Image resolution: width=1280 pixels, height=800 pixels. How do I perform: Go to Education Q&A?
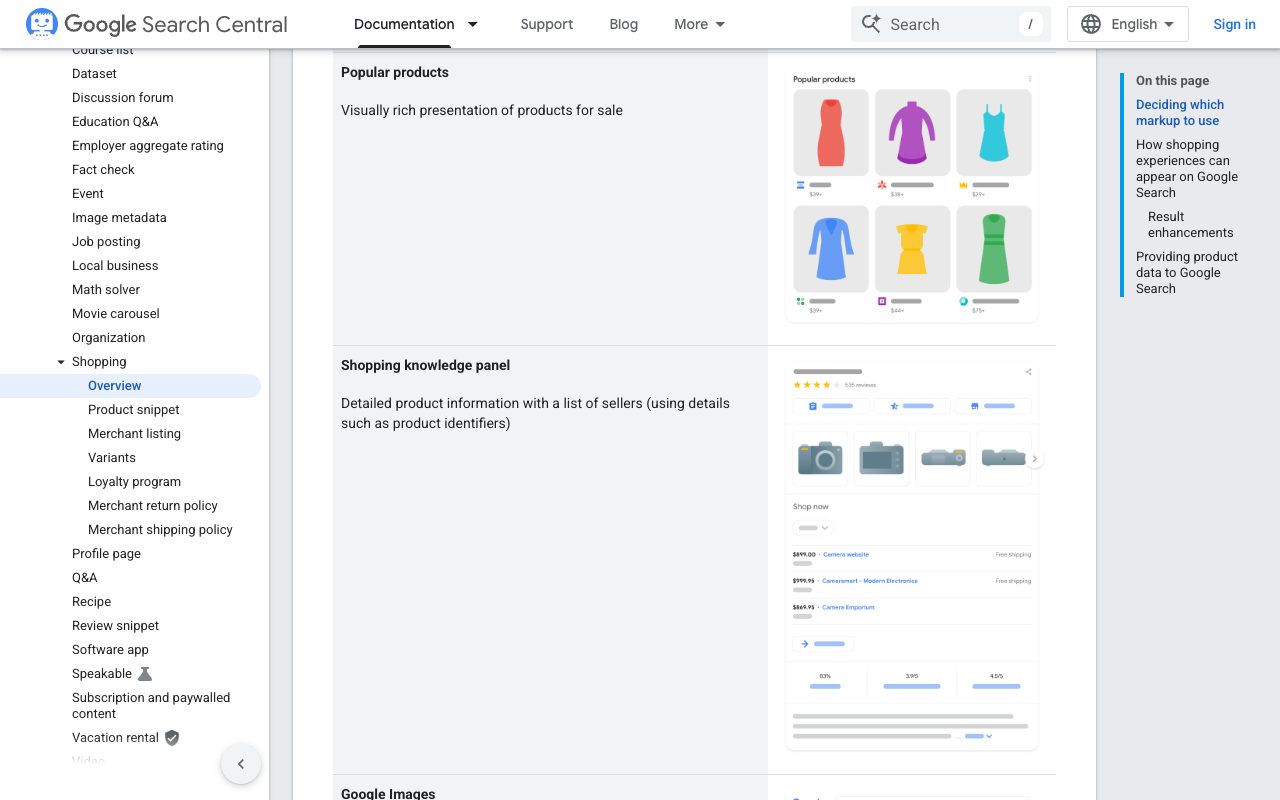click(x=115, y=122)
